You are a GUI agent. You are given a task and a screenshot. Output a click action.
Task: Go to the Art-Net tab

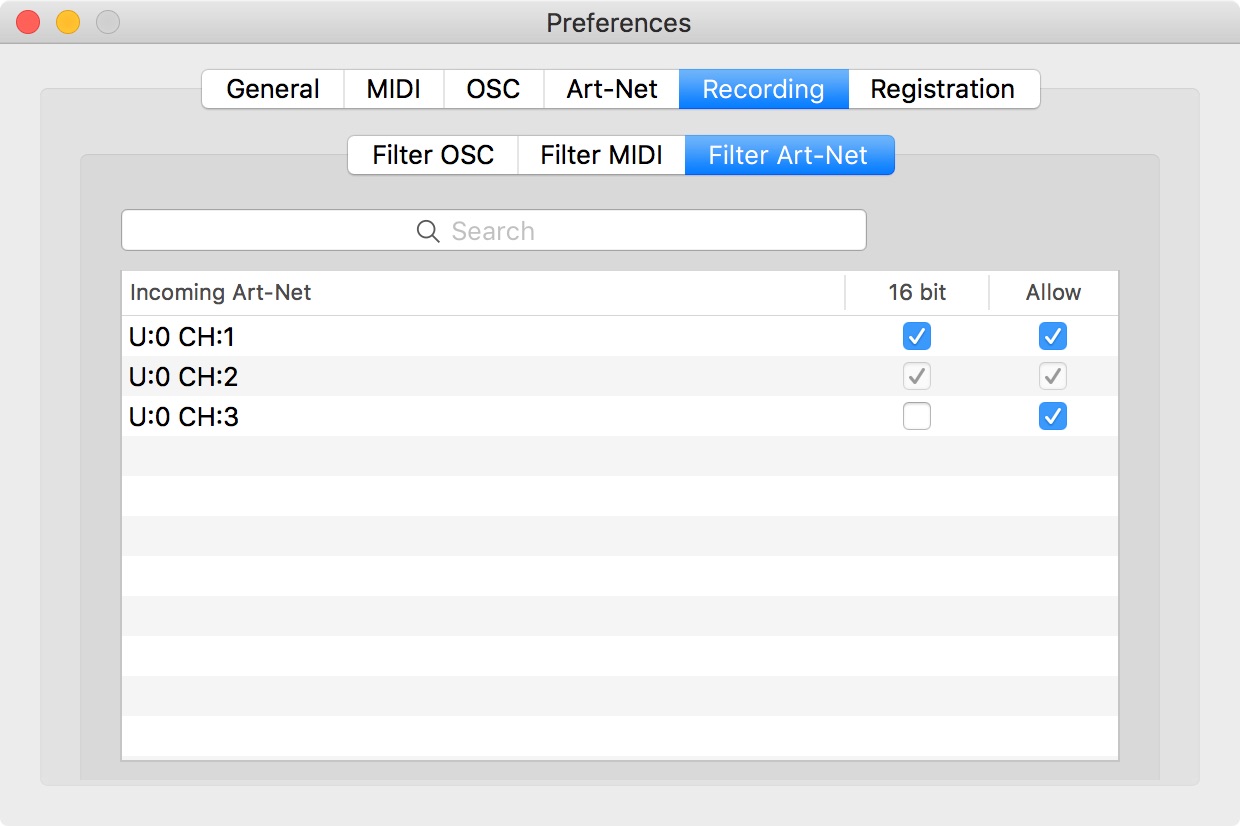pyautogui.click(x=612, y=89)
